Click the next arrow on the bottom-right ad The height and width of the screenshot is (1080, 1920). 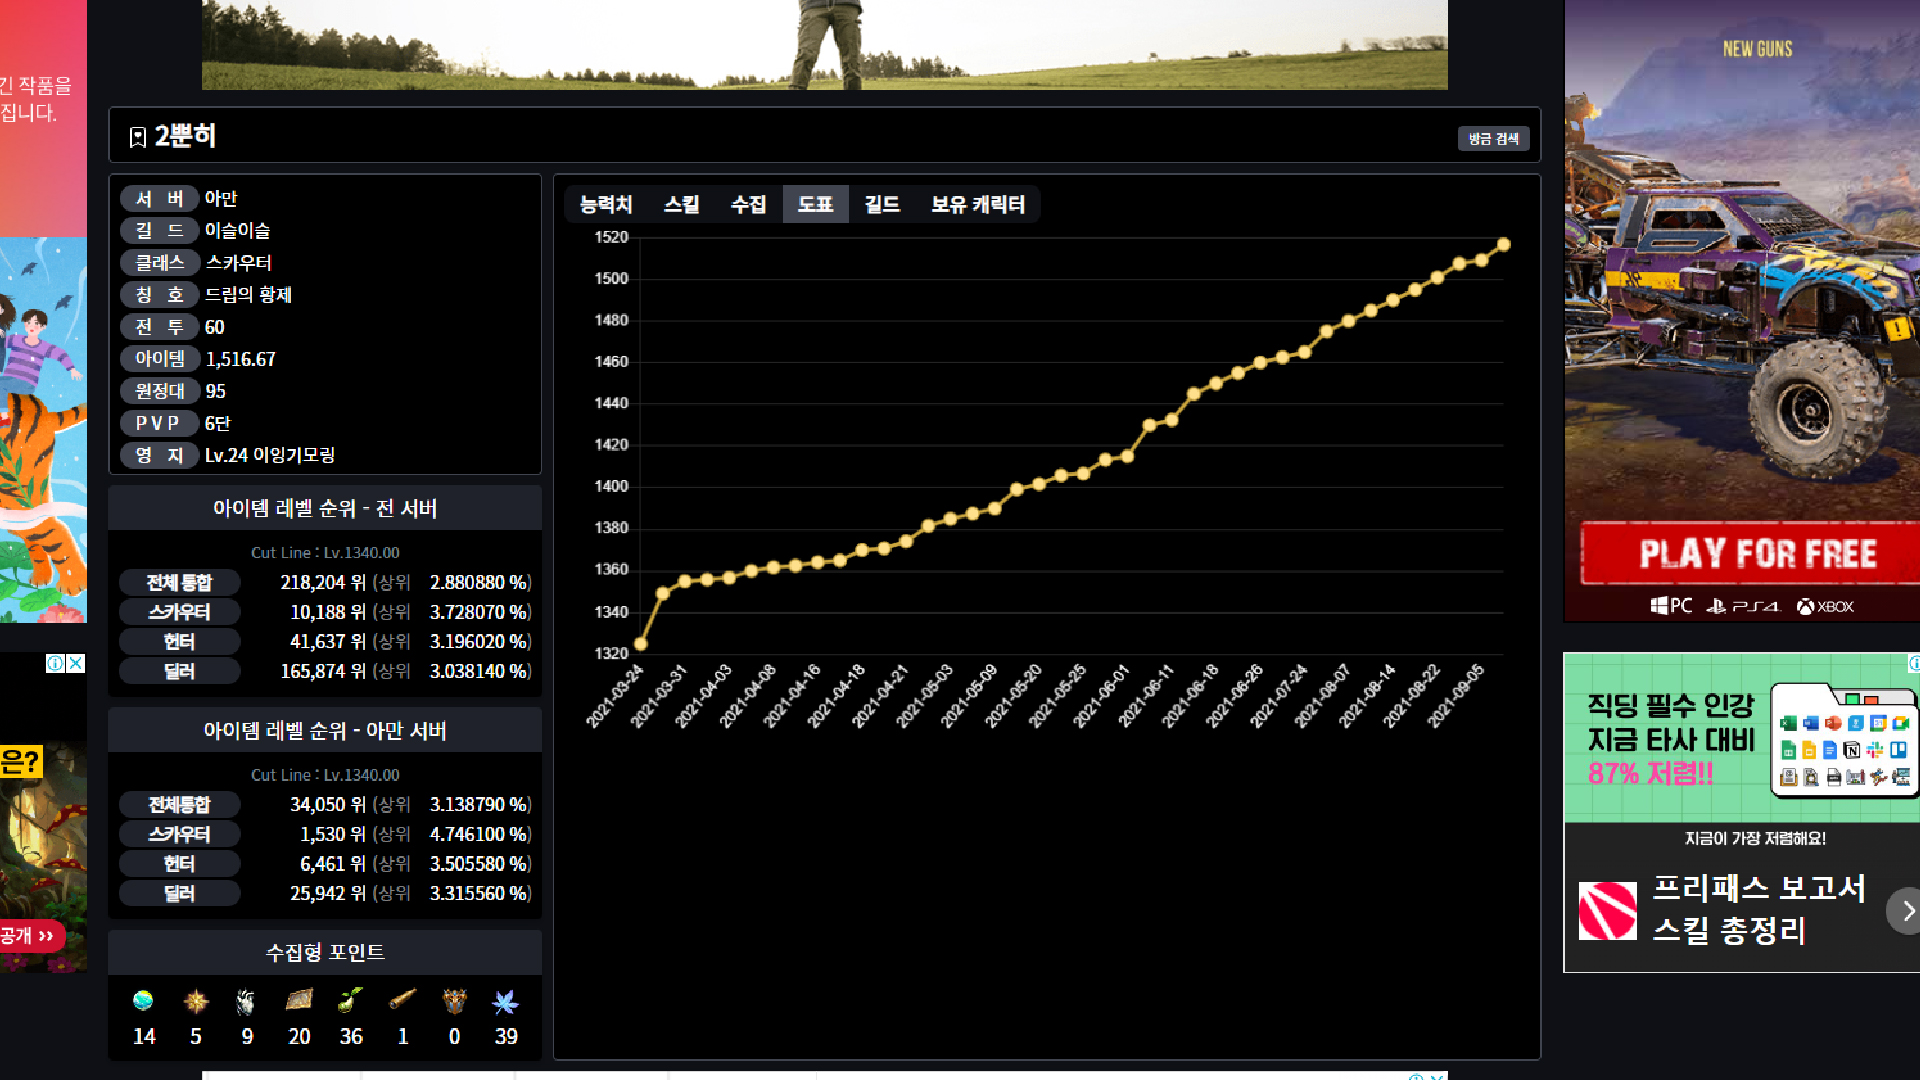tap(1906, 910)
